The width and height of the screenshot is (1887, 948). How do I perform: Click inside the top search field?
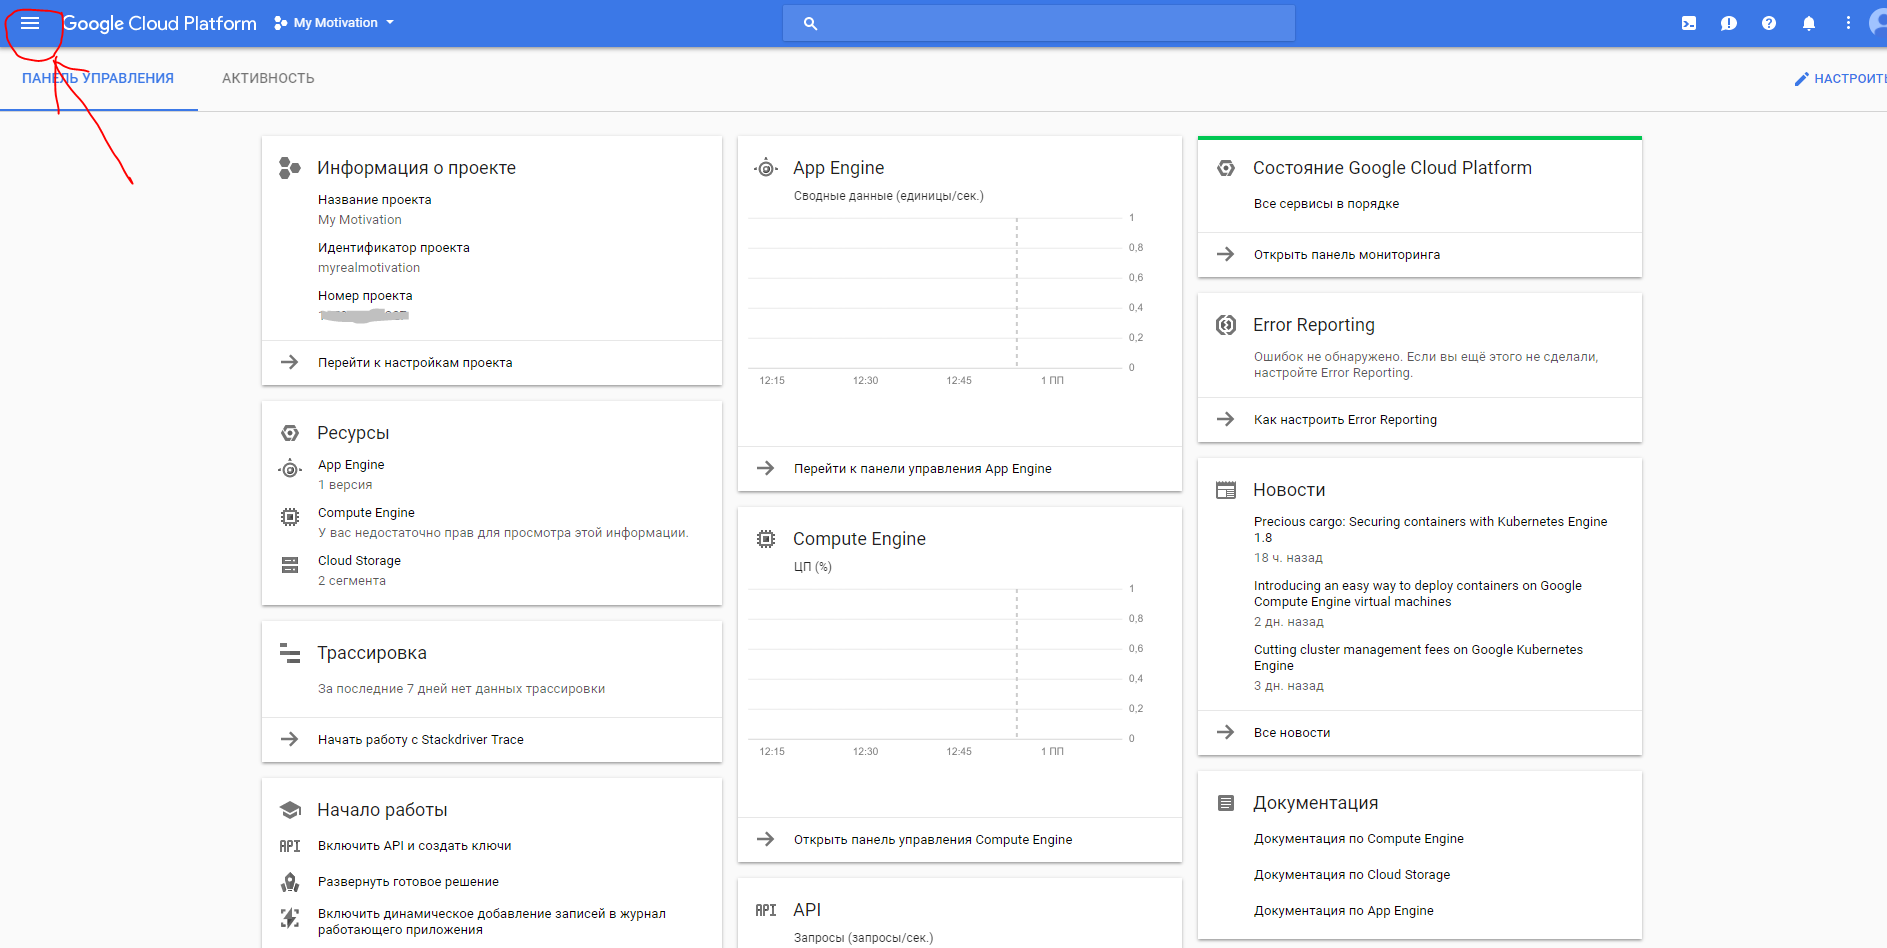click(1039, 23)
